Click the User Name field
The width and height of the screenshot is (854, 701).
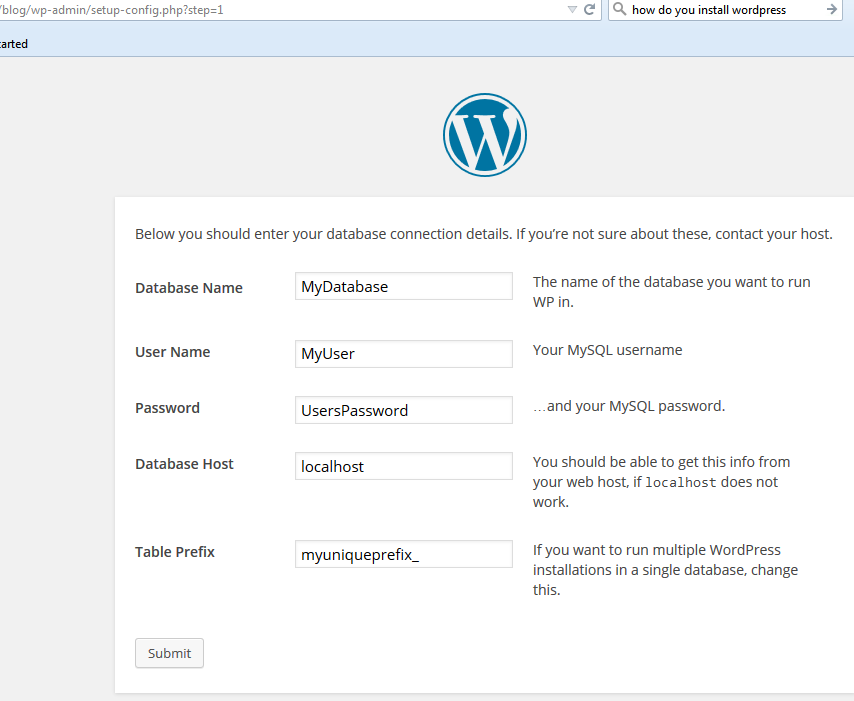(404, 354)
